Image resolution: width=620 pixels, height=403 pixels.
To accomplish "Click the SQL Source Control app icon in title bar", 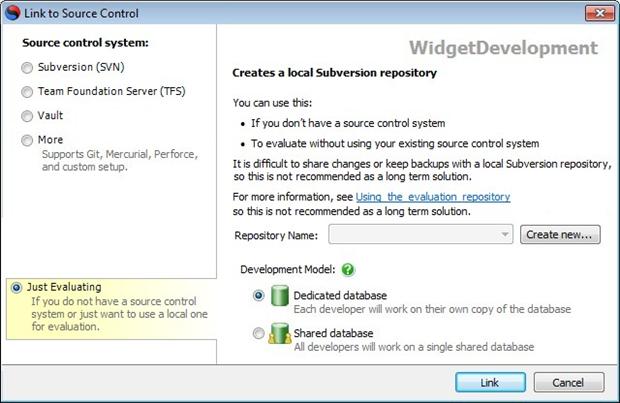I will coord(13,13).
